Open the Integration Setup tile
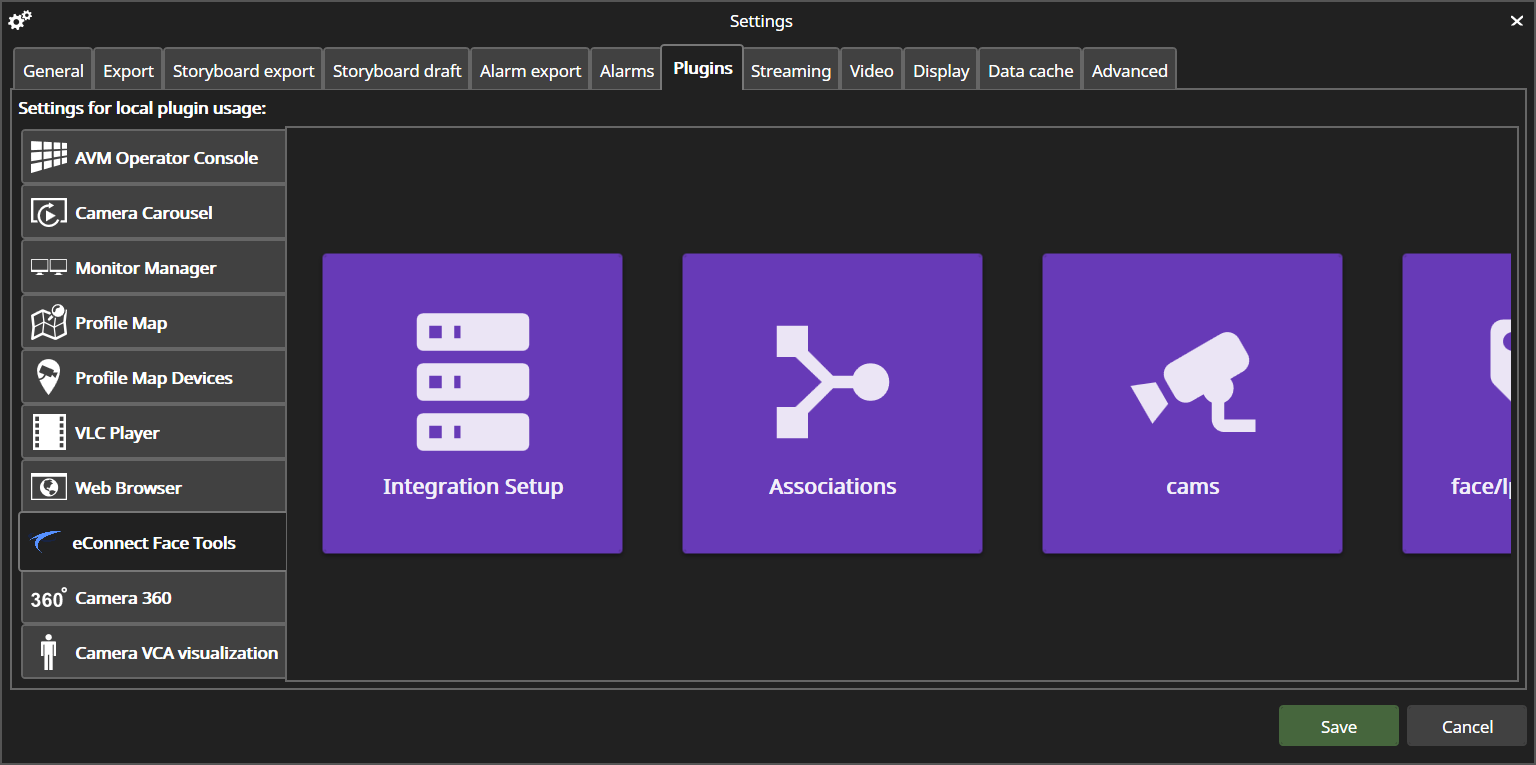The width and height of the screenshot is (1536, 765). tap(472, 403)
